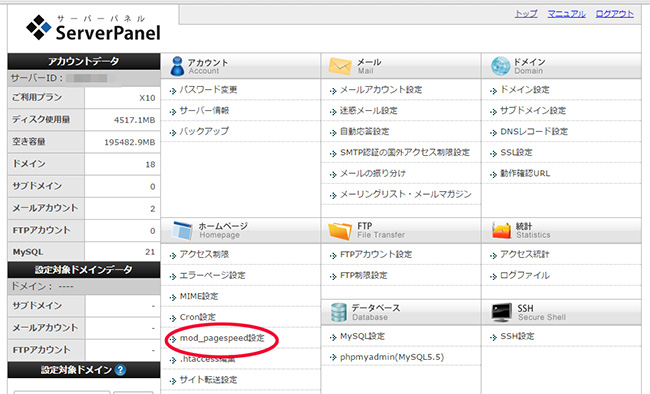Screen dimensions: 650x394
Task: Click the SSH monitor icon
Action: pos(502,312)
